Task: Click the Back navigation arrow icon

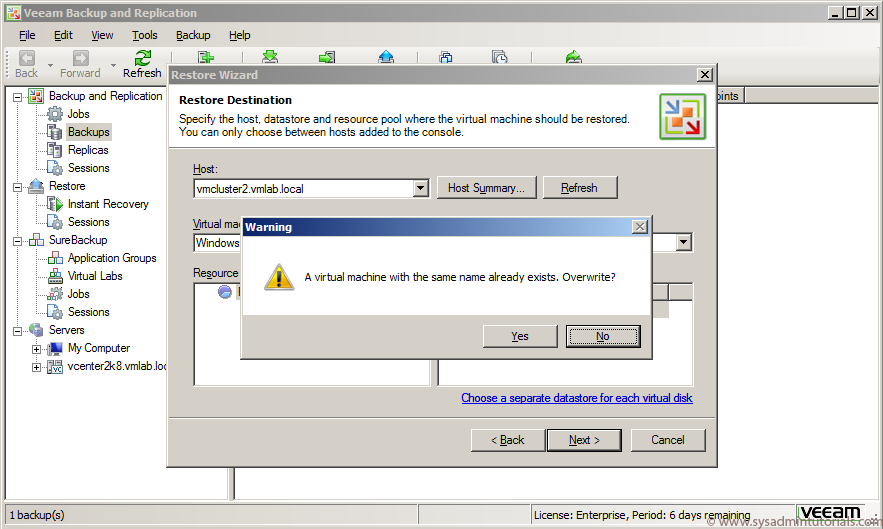Action: 26,58
